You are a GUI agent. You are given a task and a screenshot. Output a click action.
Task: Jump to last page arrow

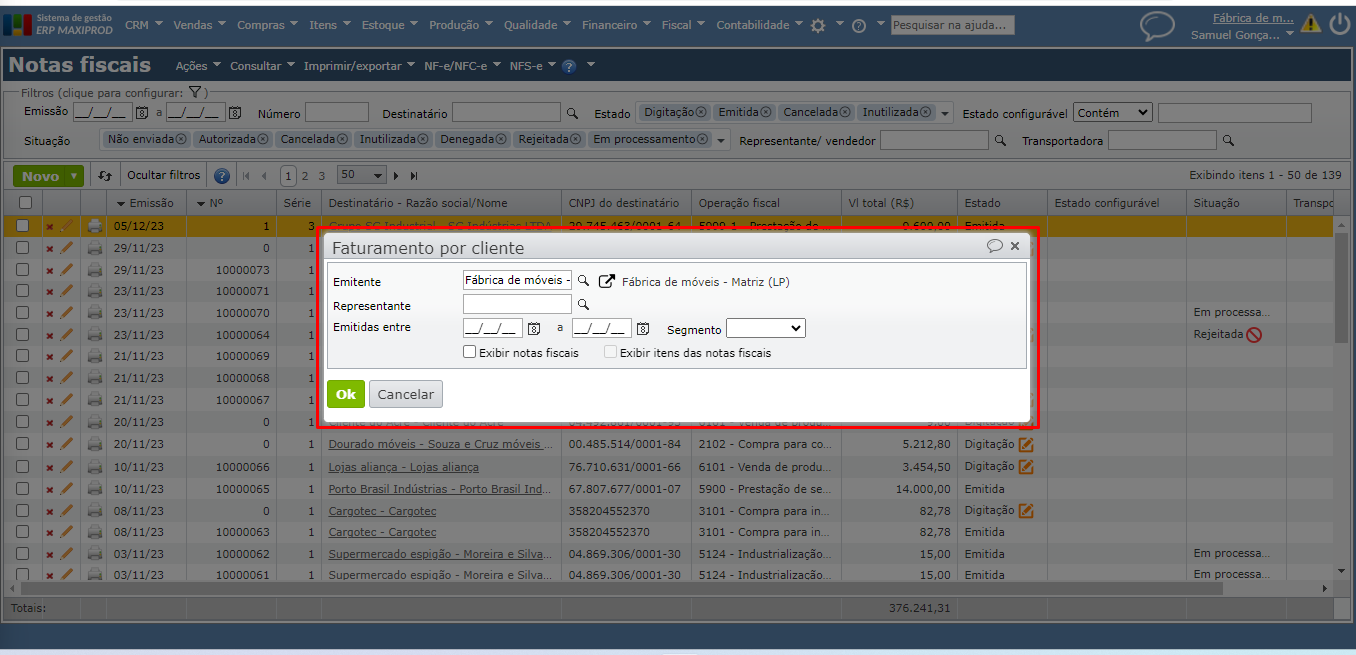click(413, 176)
